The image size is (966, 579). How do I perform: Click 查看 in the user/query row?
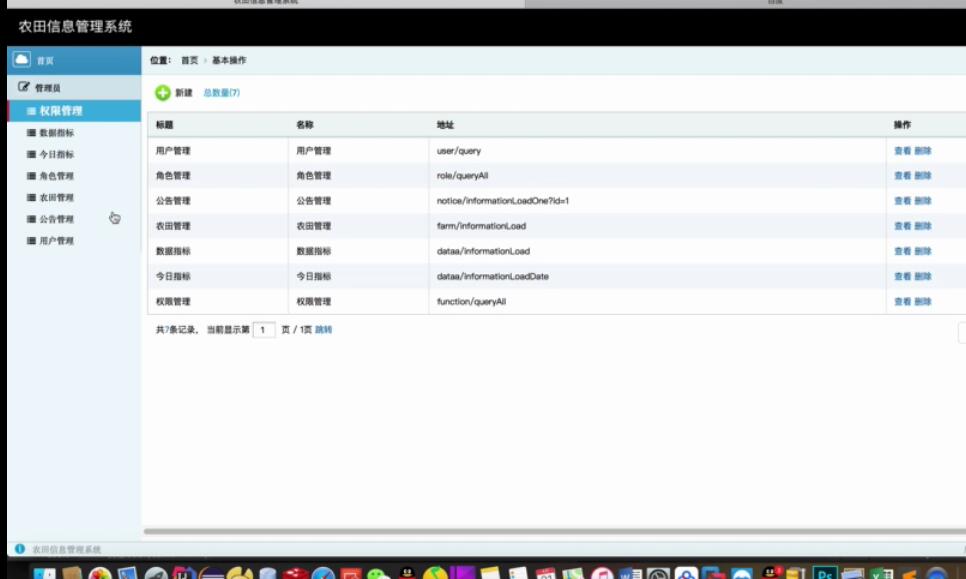pos(903,150)
